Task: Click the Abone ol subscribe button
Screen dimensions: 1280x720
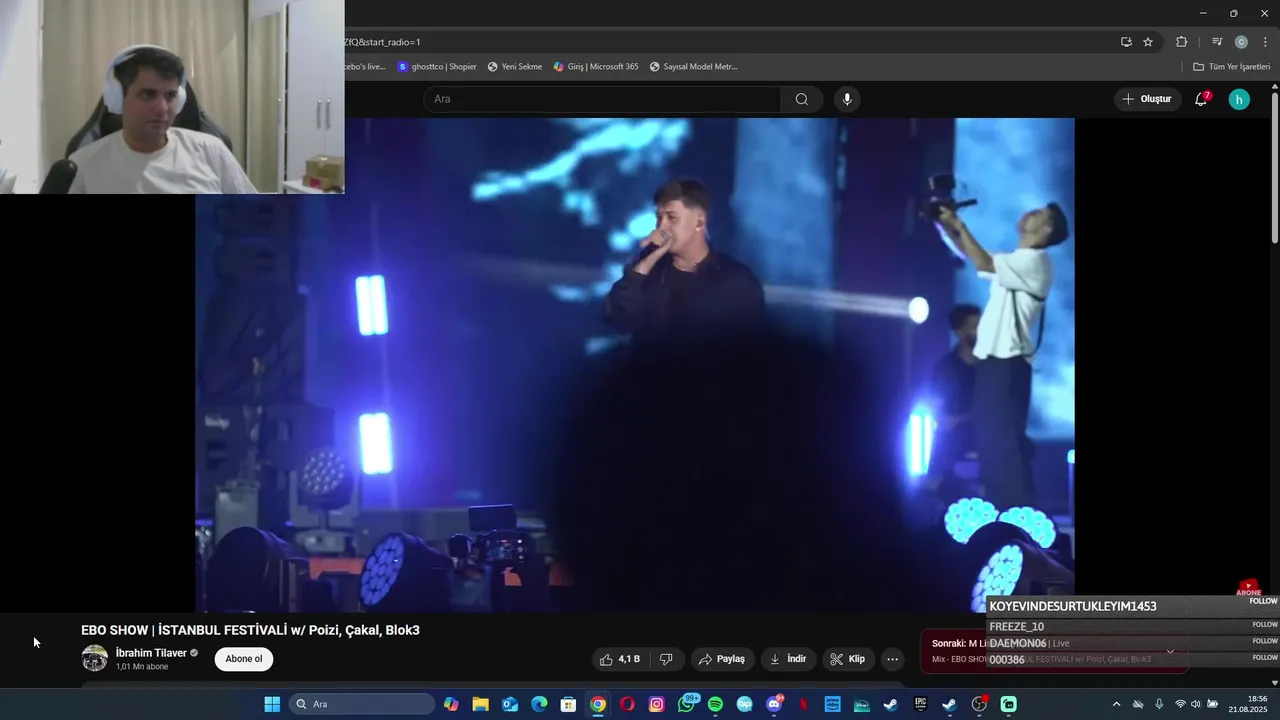Action: point(244,659)
